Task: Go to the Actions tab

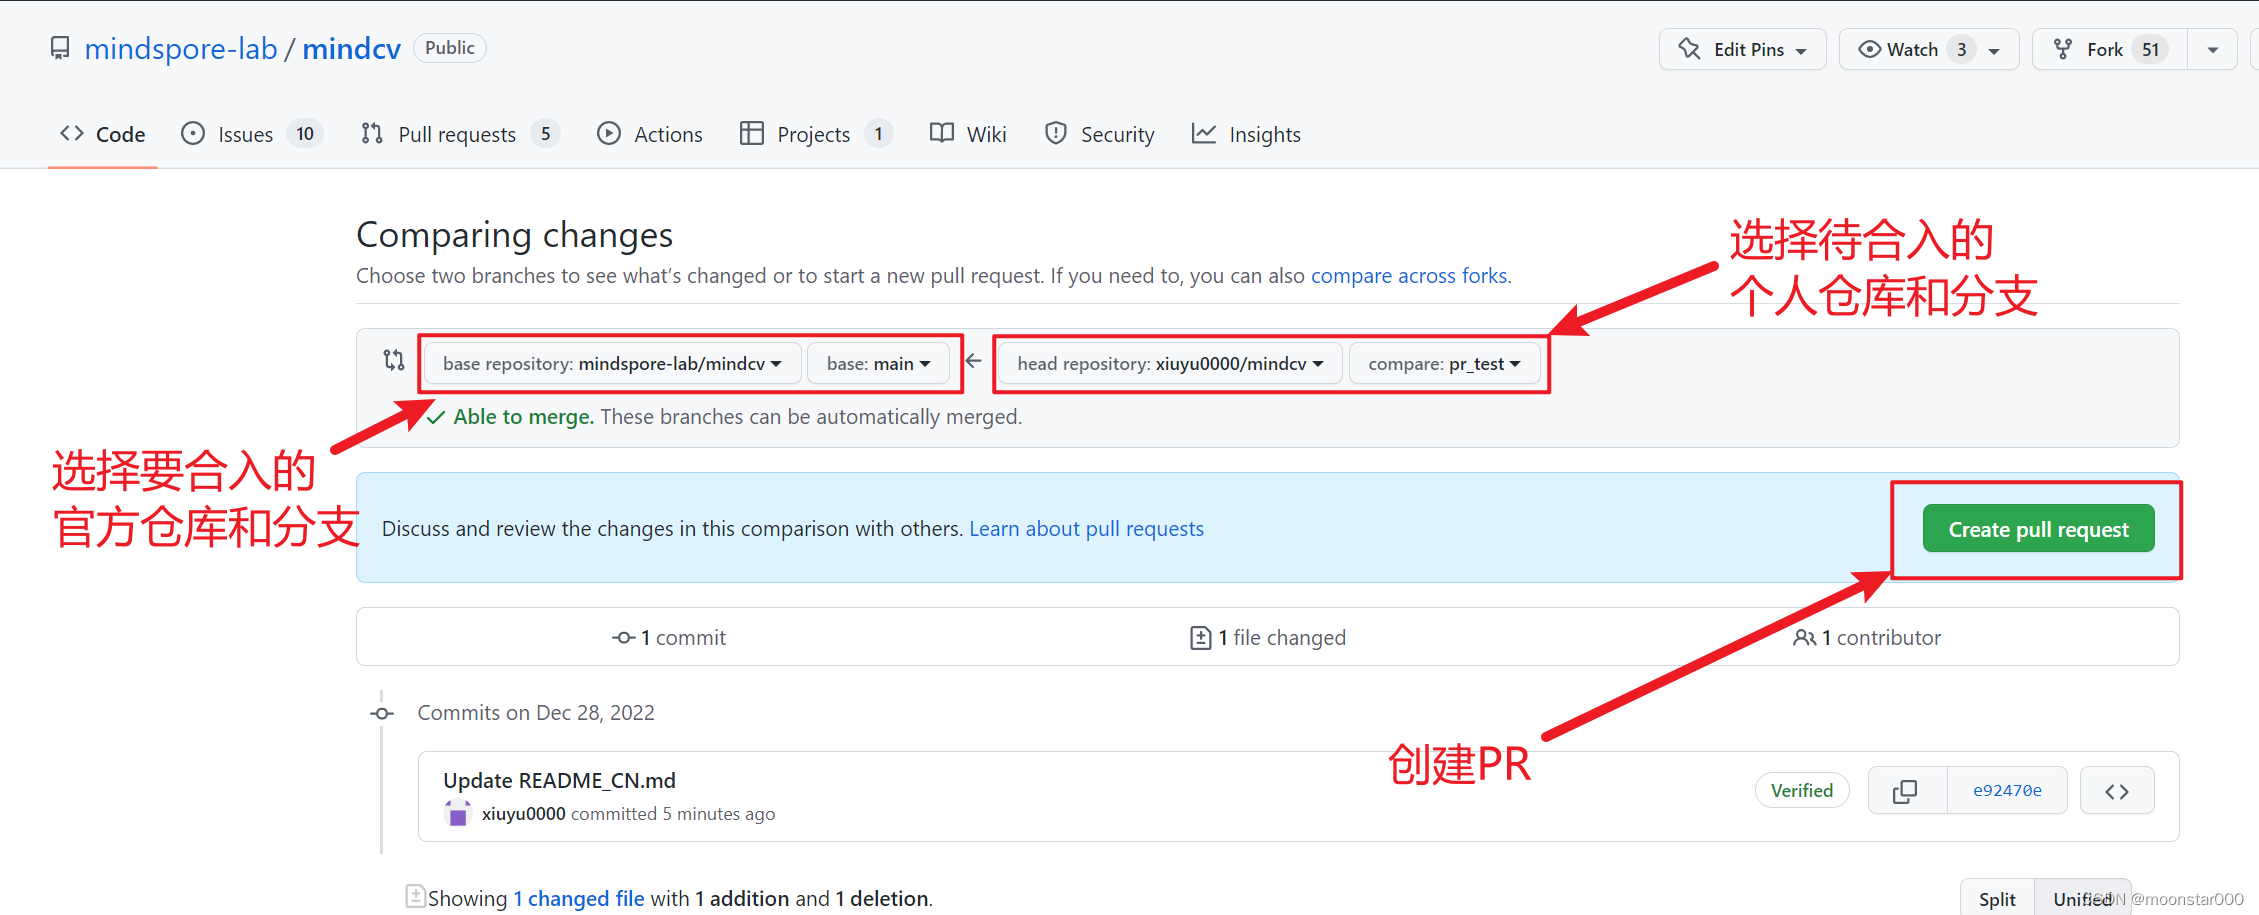Action: click(649, 134)
